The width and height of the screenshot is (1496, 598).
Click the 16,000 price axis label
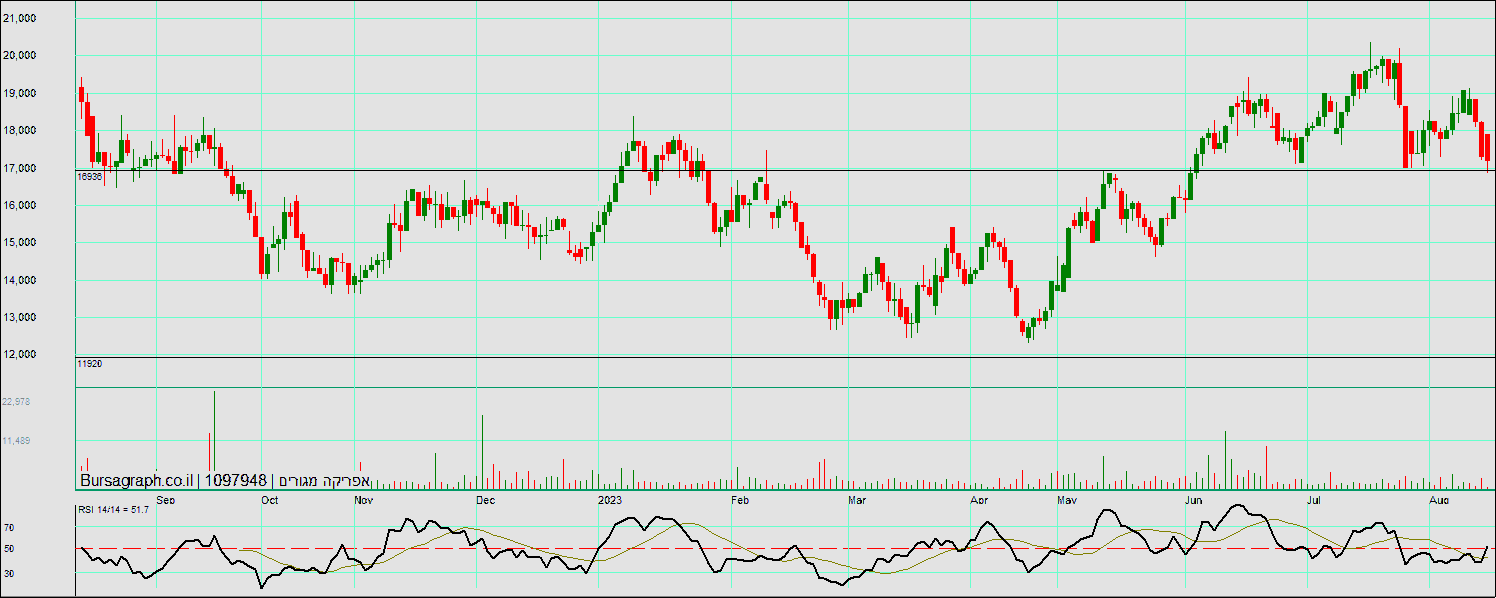click(20, 206)
